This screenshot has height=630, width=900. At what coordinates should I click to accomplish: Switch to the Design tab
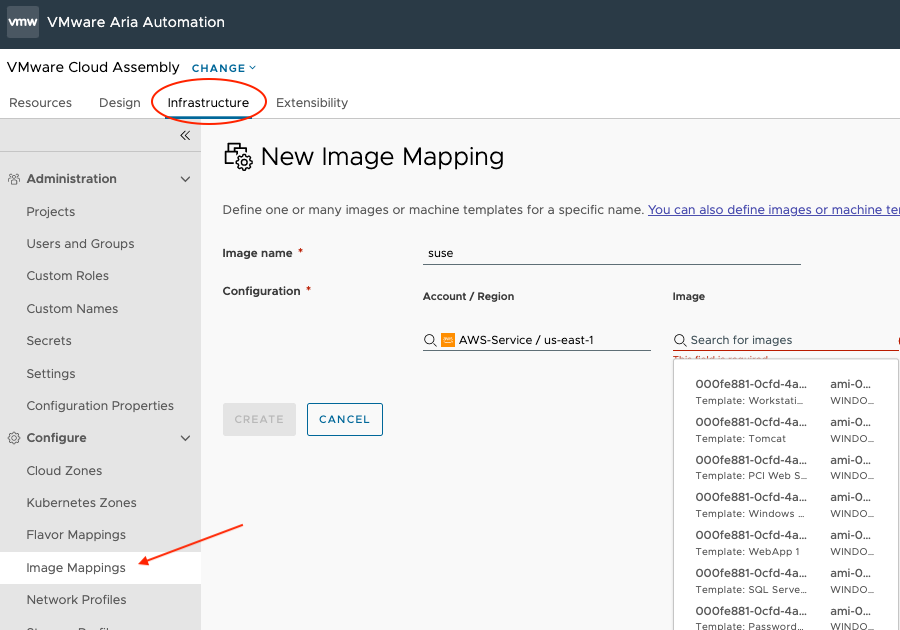pos(119,103)
